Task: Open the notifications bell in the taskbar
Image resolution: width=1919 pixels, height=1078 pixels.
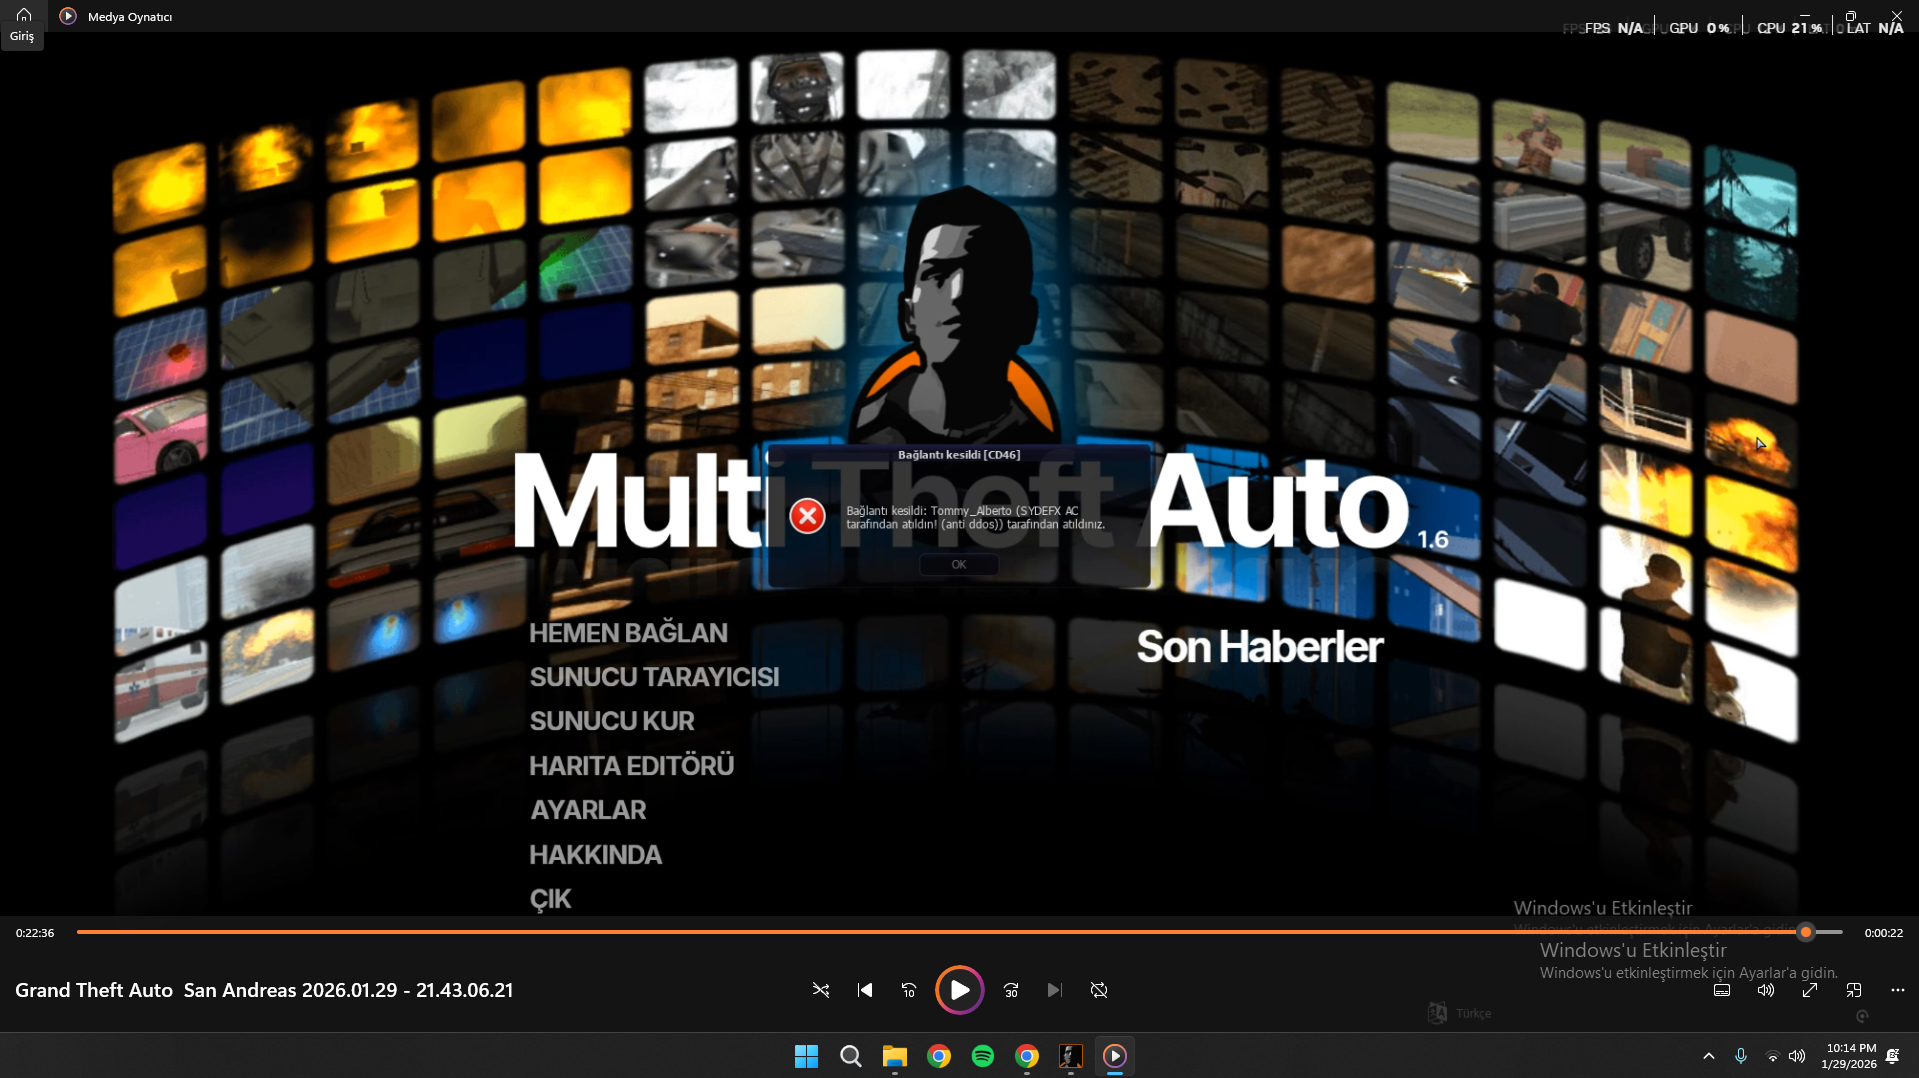Action: pos(1893,1056)
